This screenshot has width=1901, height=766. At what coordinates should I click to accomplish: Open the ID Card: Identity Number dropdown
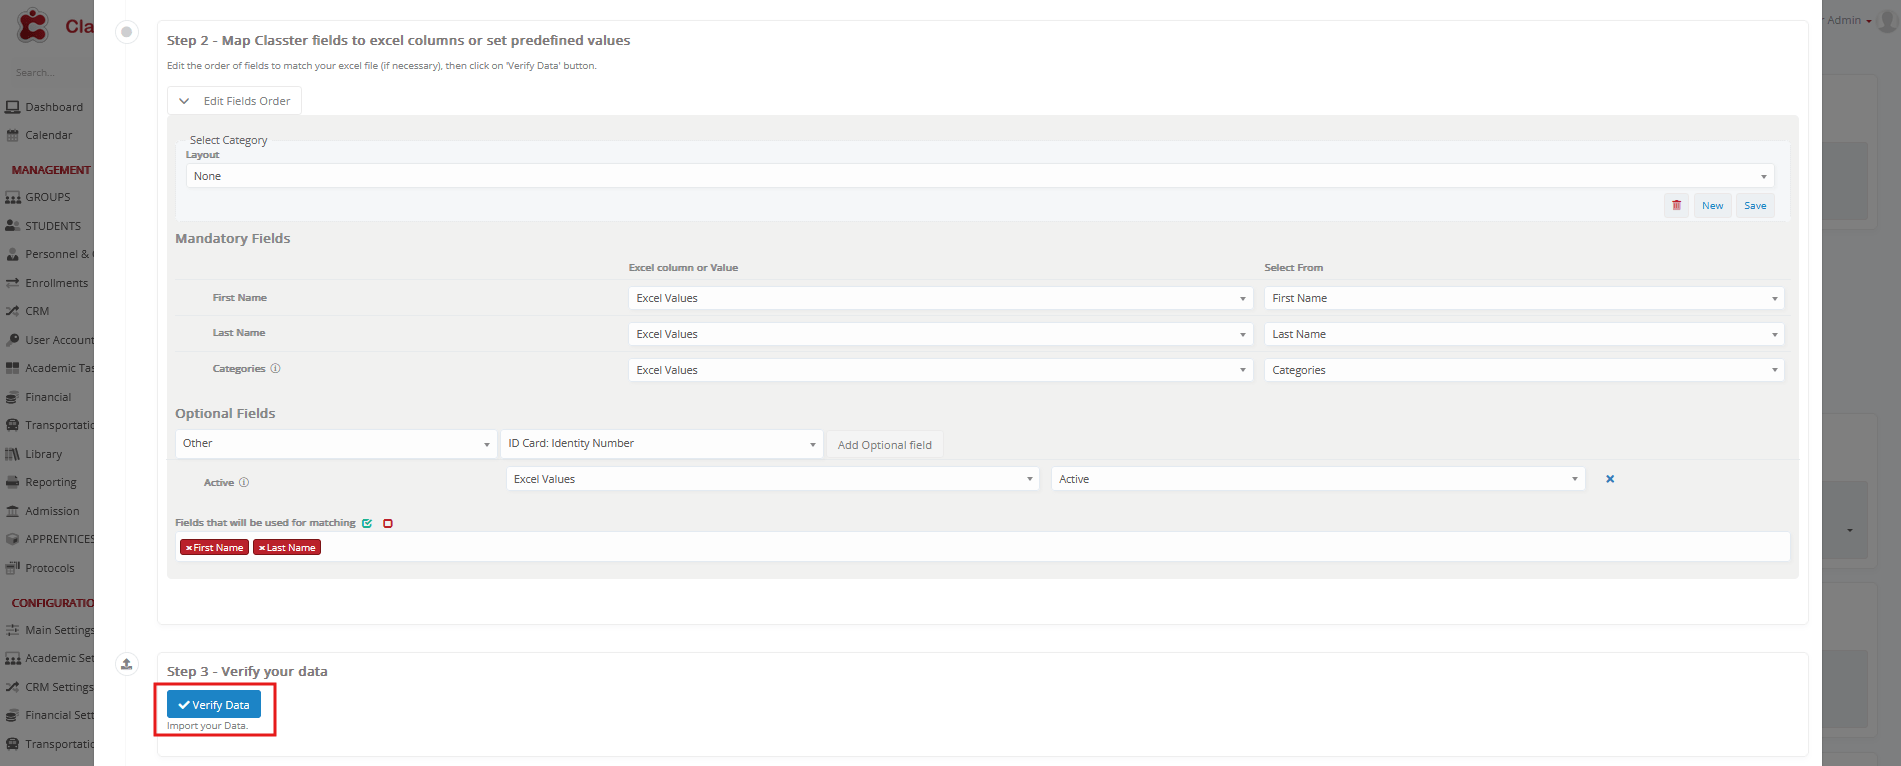[661, 444]
